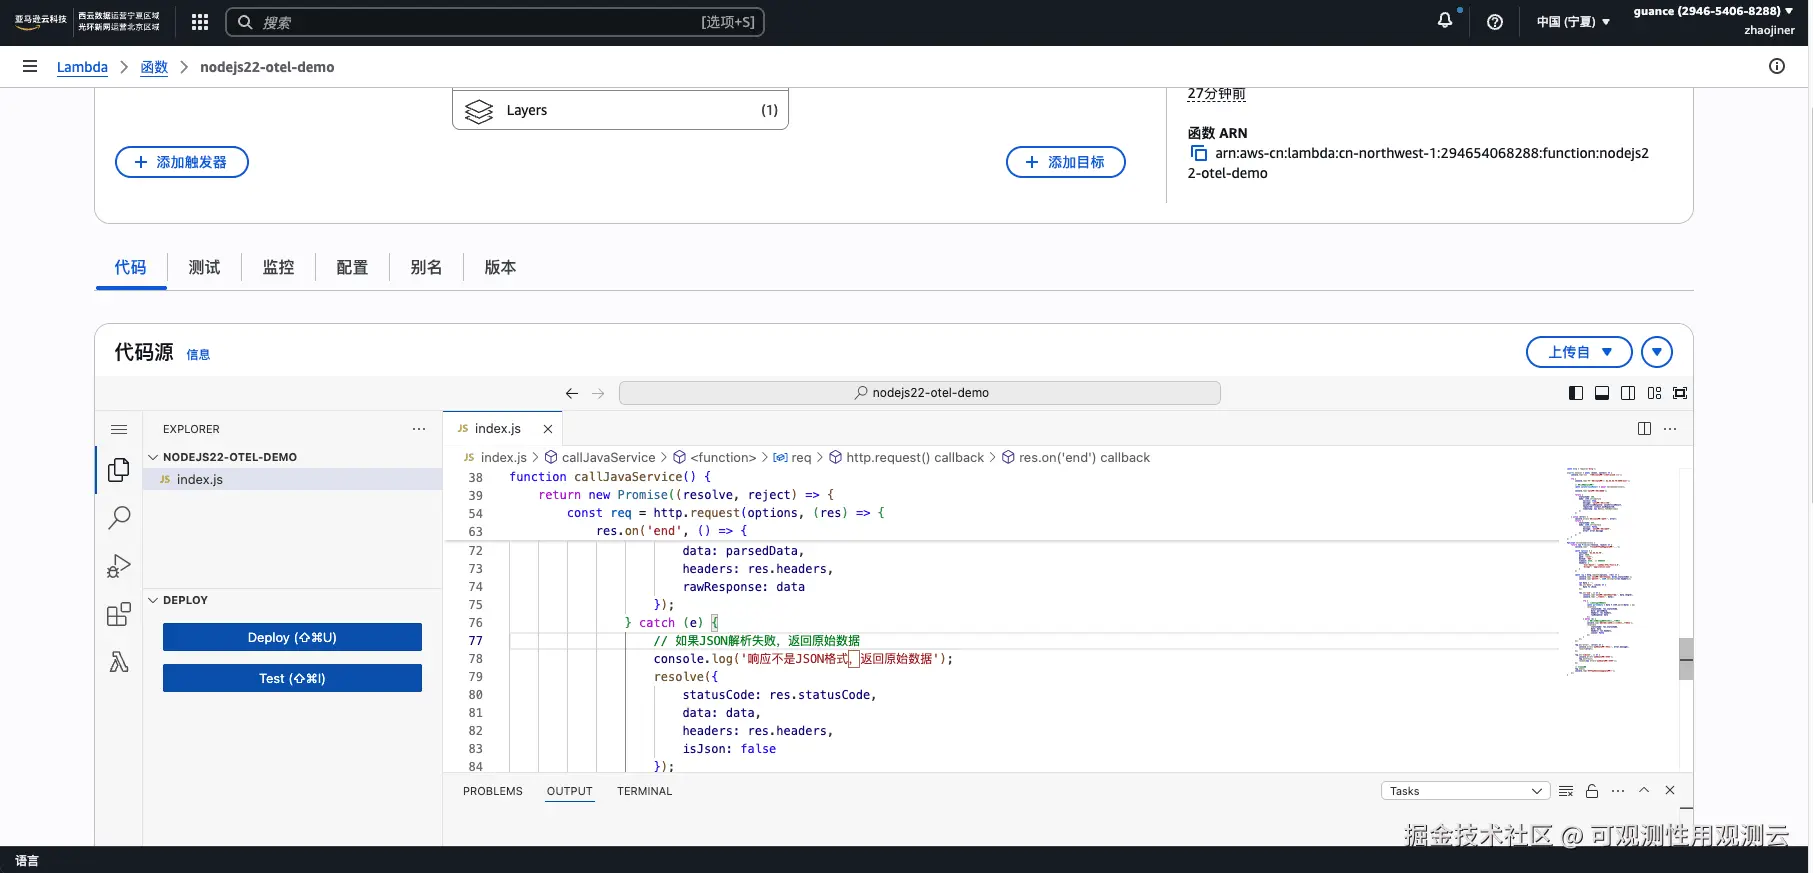Toggle the bottom panel visibility

point(1602,393)
